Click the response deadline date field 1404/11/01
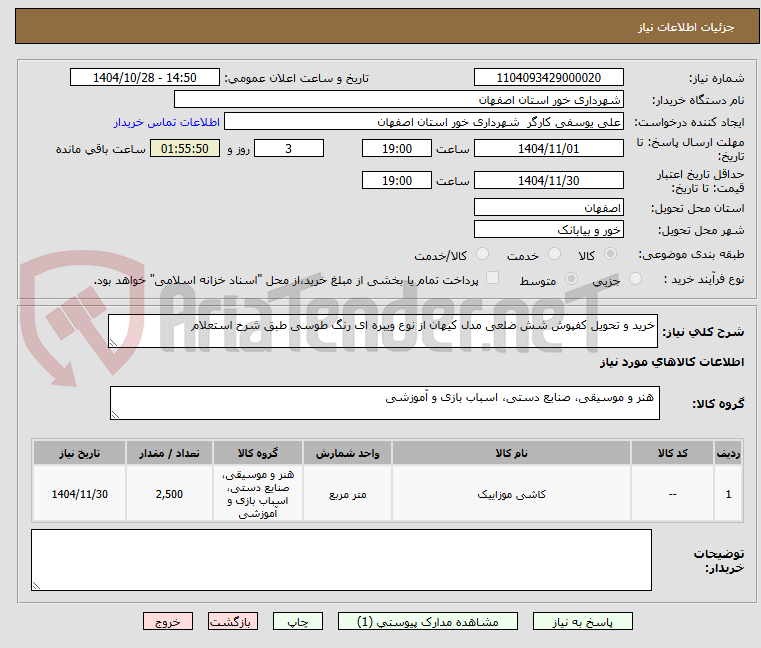The image size is (761, 648). click(x=549, y=148)
